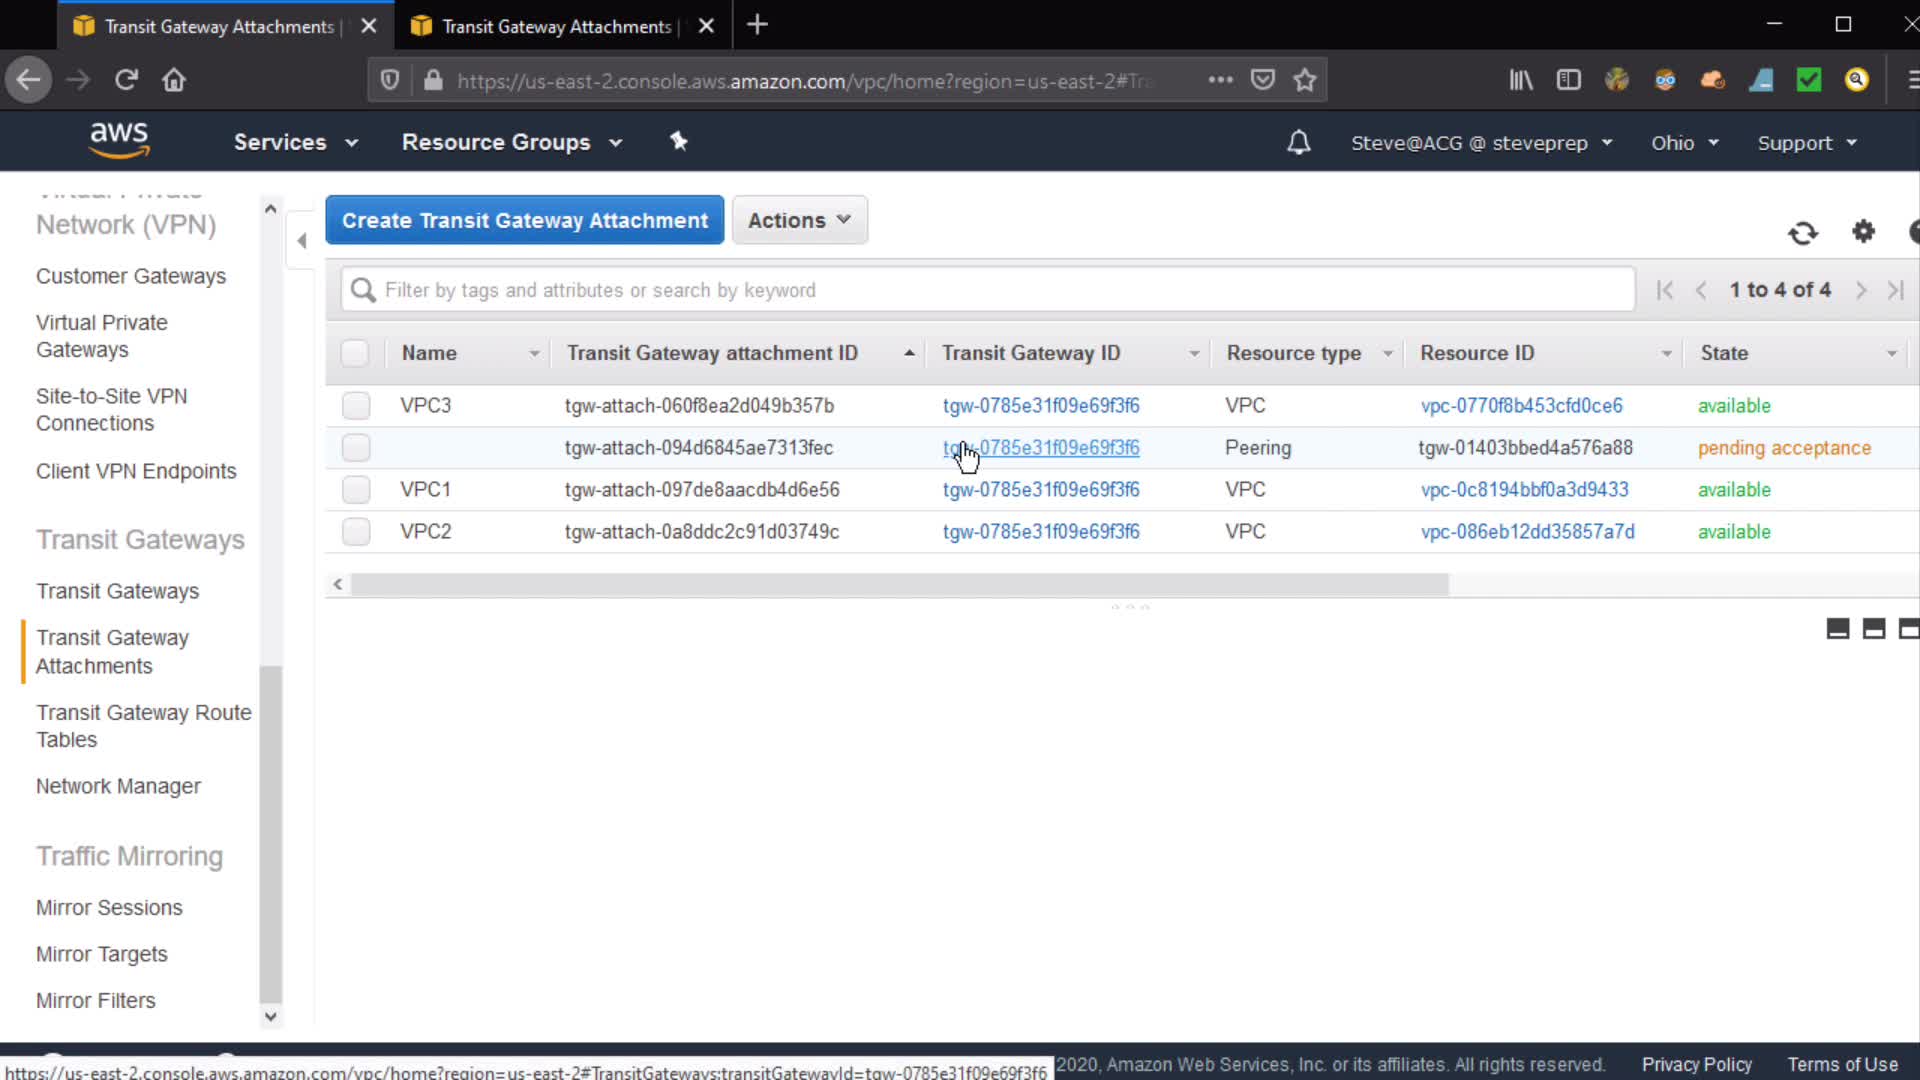The image size is (1920, 1080).
Task: Open the Actions dropdown
Action: coord(799,220)
